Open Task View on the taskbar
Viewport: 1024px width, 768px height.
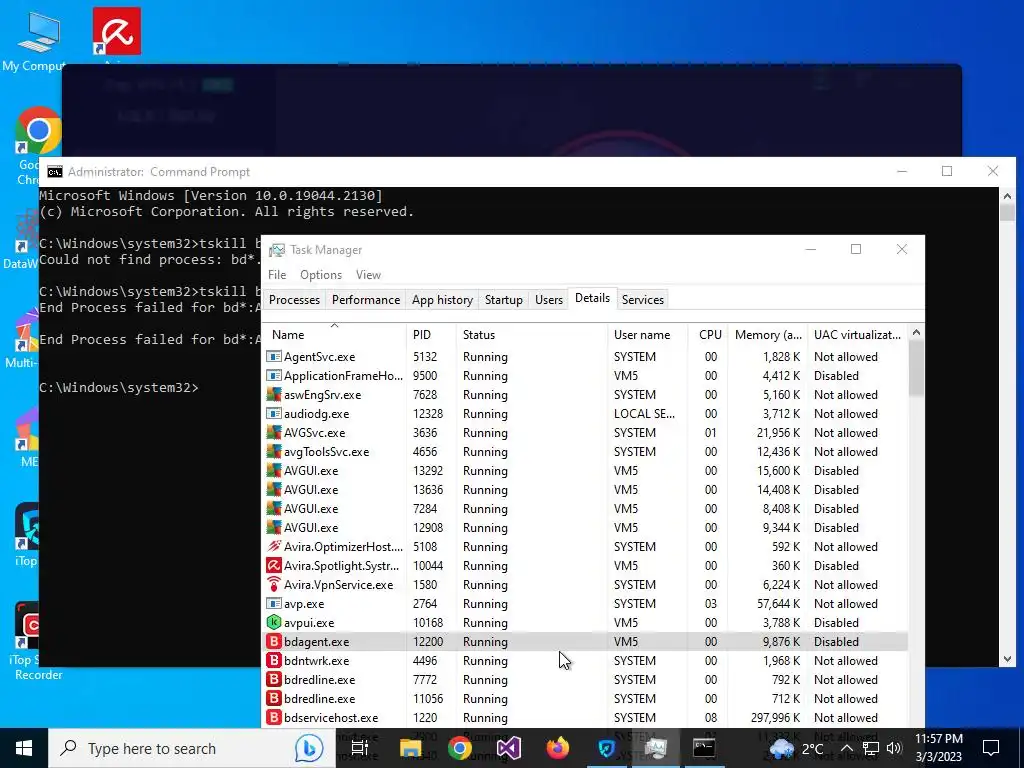(x=360, y=748)
